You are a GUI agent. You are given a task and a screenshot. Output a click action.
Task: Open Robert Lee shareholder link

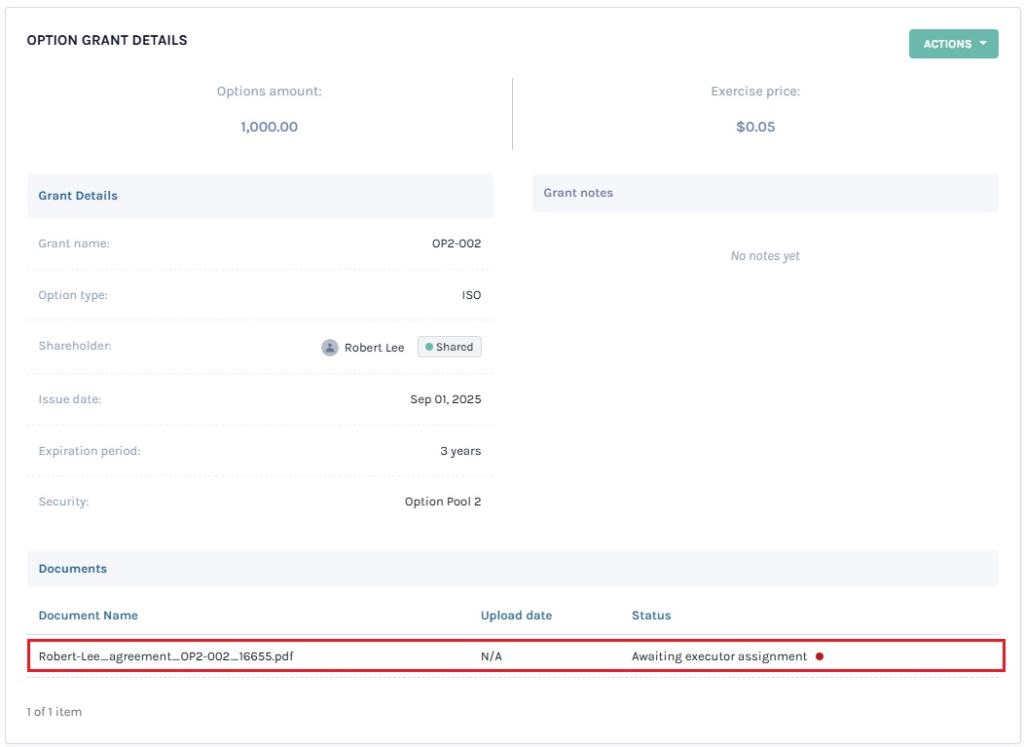tap(374, 347)
